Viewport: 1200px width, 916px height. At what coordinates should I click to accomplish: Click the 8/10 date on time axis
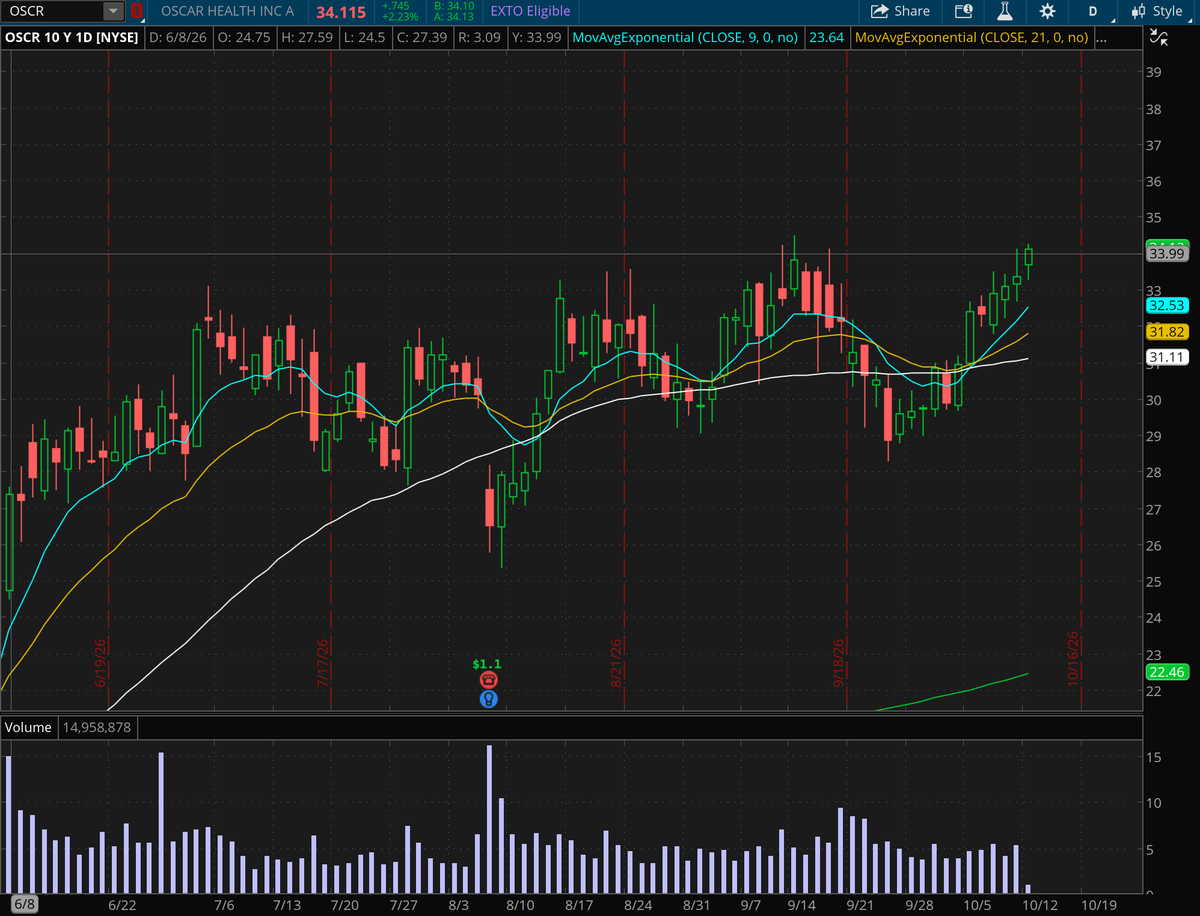click(x=520, y=905)
